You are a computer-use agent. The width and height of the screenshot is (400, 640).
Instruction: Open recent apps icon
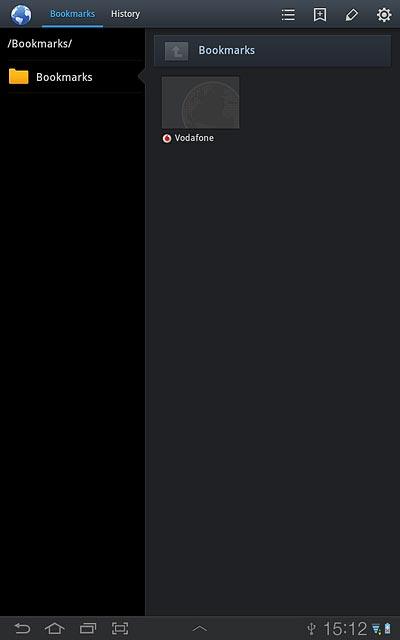(x=88, y=628)
